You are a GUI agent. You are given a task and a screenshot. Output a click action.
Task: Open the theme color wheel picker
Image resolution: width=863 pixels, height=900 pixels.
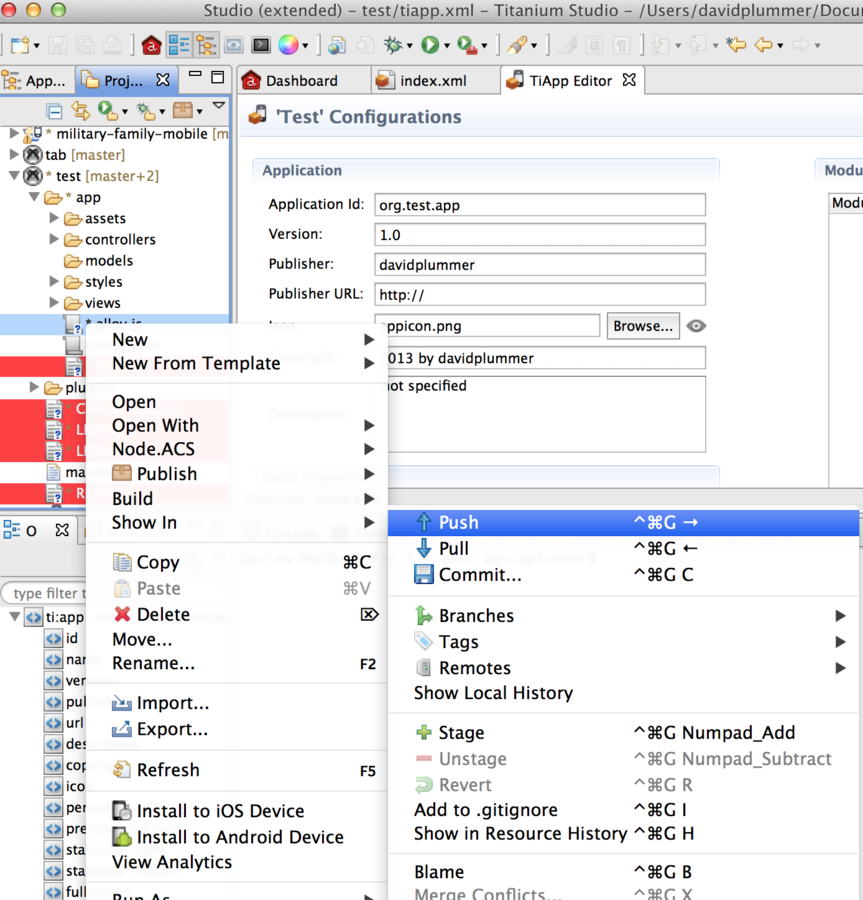point(288,45)
